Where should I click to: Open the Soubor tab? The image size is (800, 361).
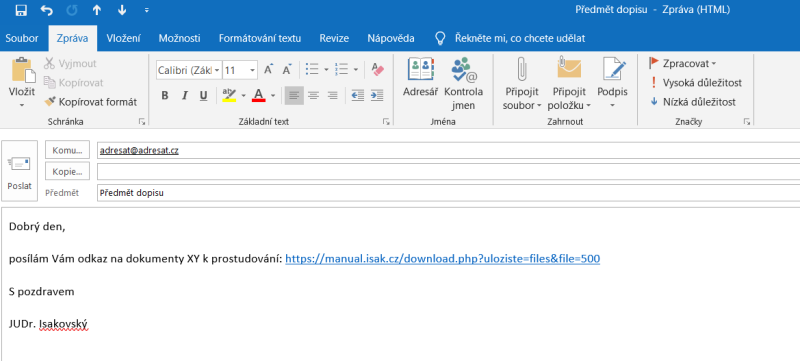coord(22,38)
